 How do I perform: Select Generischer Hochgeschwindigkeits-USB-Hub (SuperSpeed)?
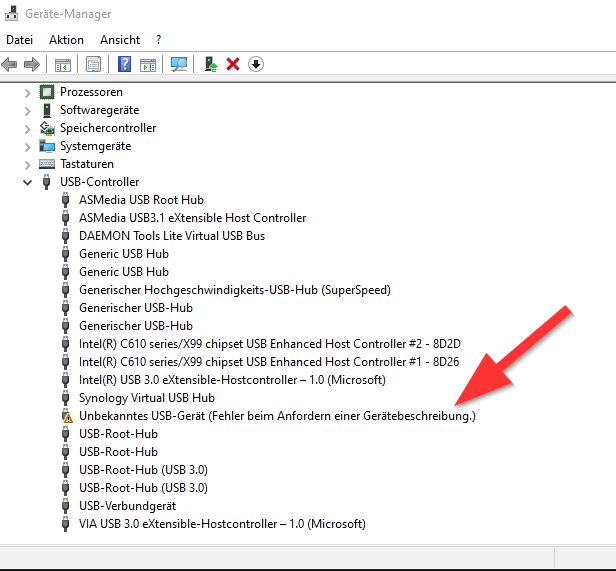(235, 290)
